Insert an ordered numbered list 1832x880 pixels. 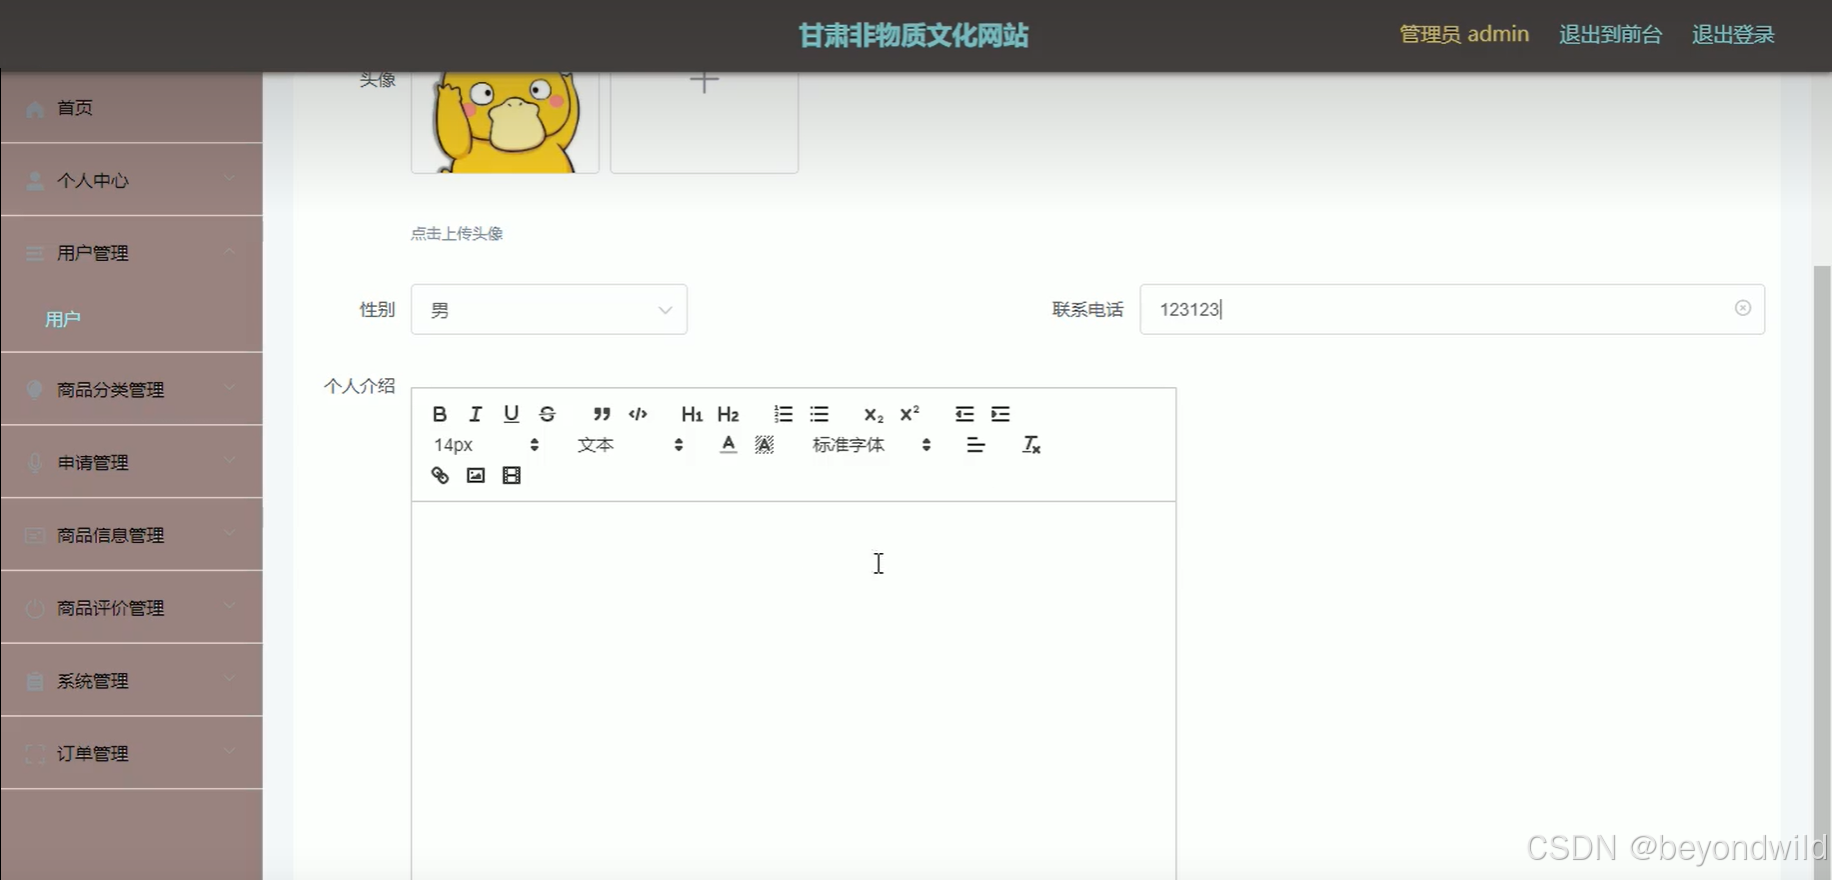(783, 414)
